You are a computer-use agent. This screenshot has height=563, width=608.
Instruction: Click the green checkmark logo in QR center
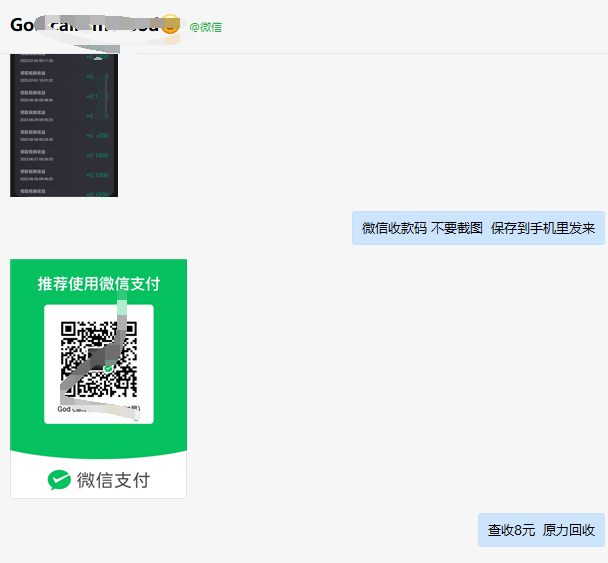point(108,368)
